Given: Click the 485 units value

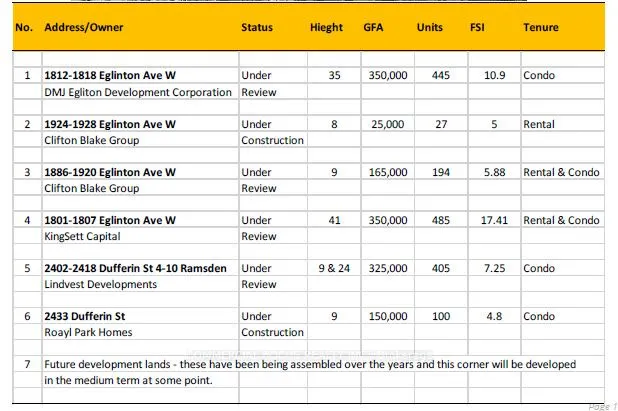Looking at the screenshot, I should [441, 220].
